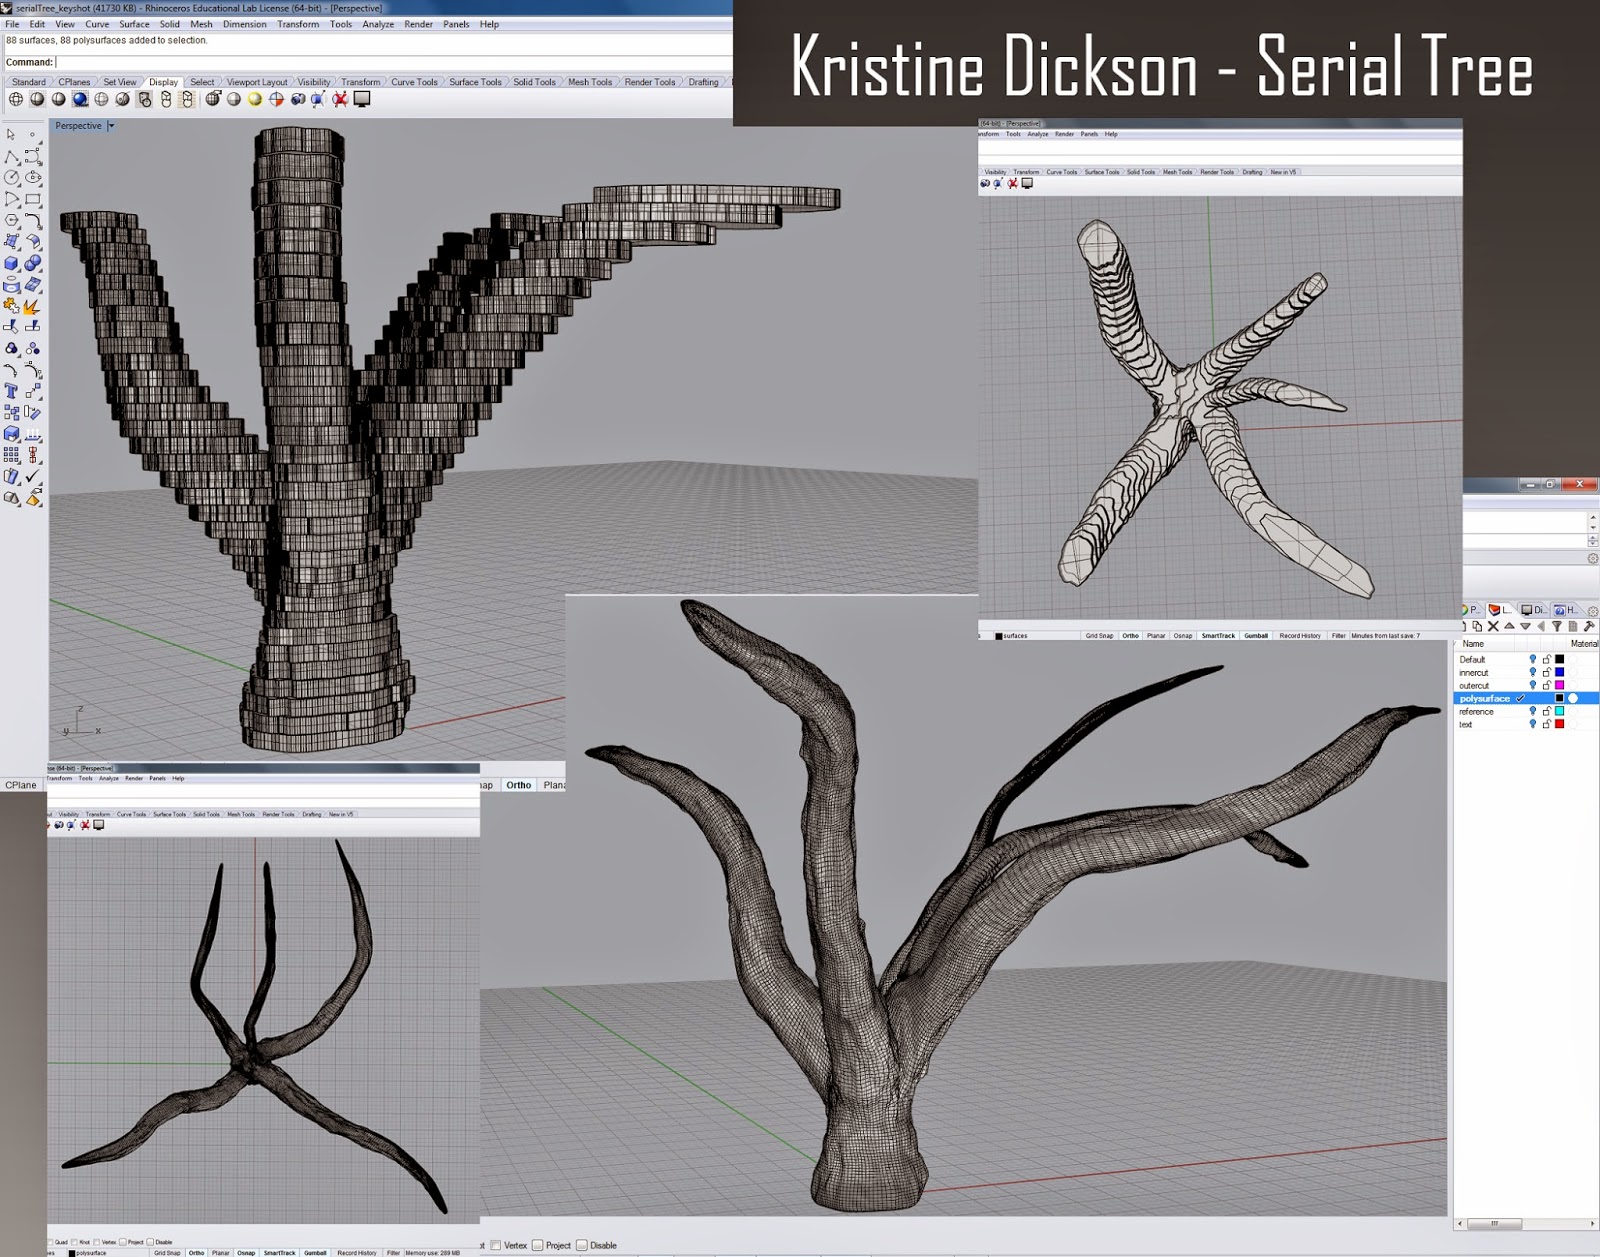Toggle Ortho in the status bar
Image resolution: width=1600 pixels, height=1257 pixels.
pyautogui.click(x=196, y=1251)
